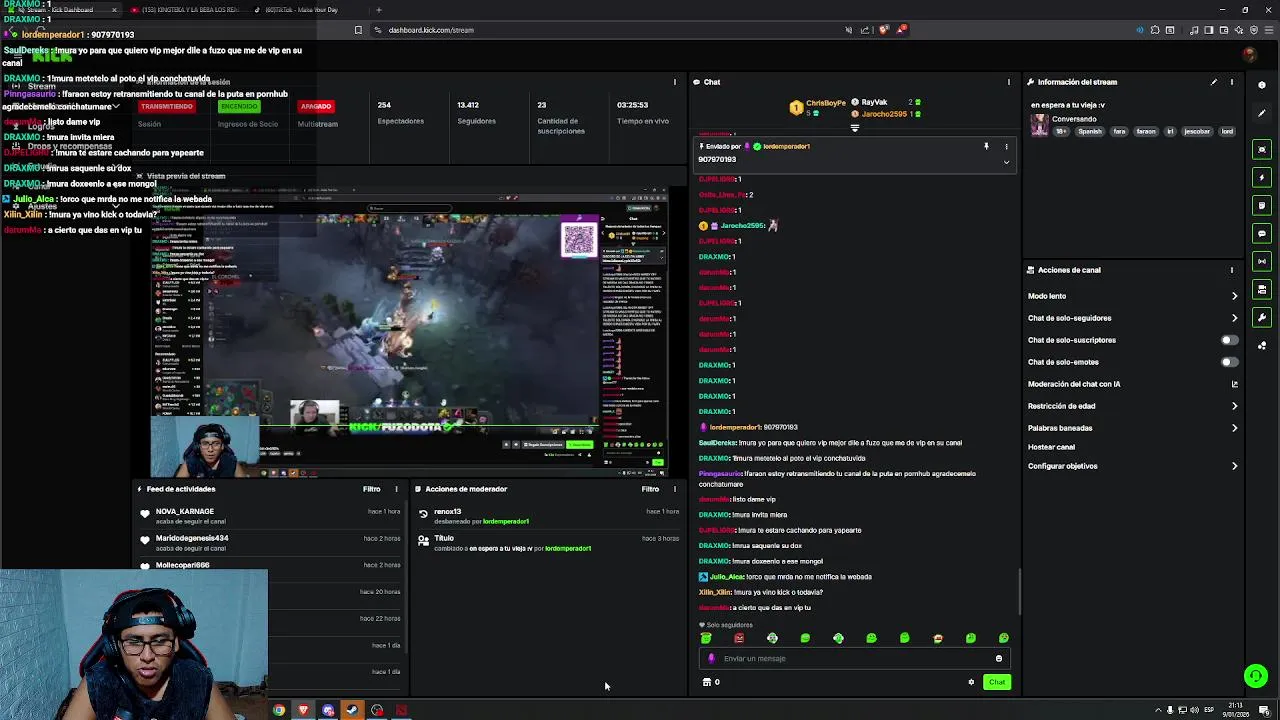Select NOVA_KARNAGE in activity feed

click(184, 511)
